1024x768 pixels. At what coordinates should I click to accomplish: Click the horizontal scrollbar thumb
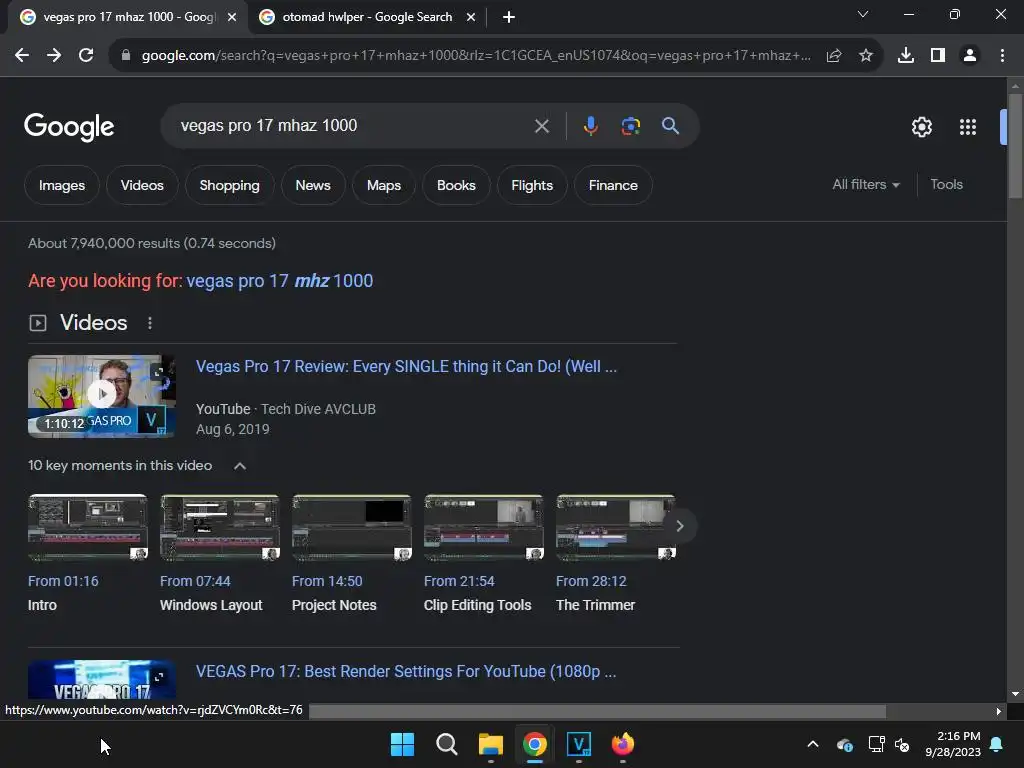click(597, 711)
